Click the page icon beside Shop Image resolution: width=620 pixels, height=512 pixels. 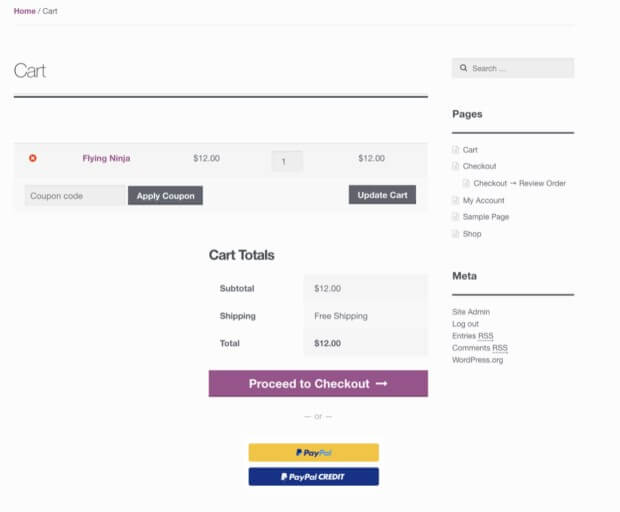tap(456, 234)
